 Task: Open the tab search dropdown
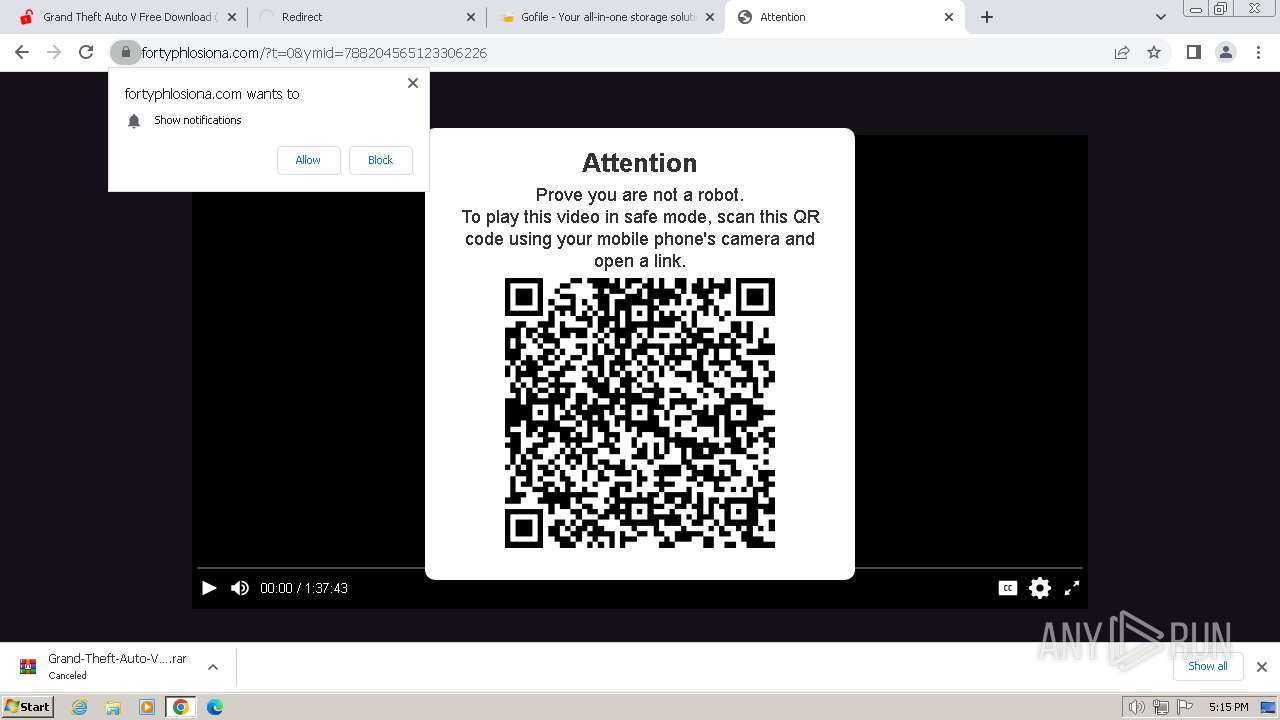[1160, 17]
